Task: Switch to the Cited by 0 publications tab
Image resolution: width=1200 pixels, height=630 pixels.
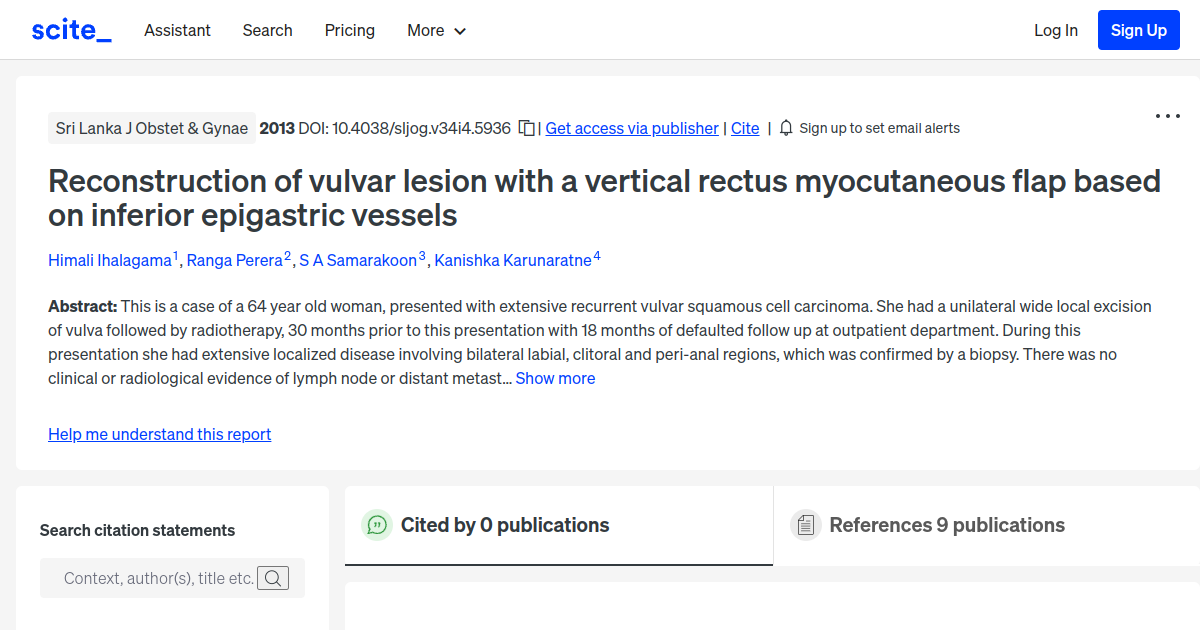Action: (x=505, y=525)
